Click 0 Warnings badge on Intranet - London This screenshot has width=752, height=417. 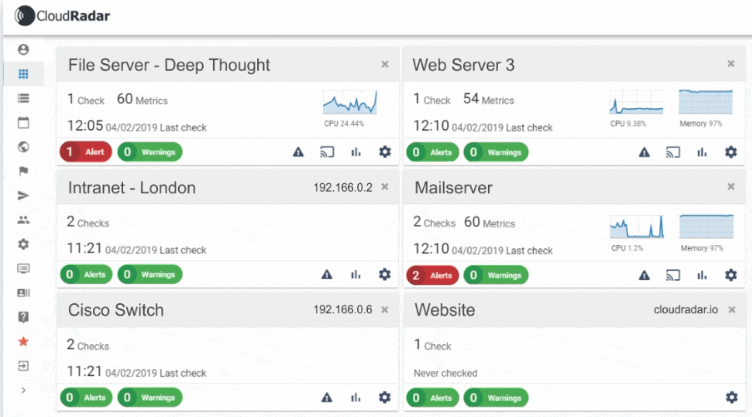[x=150, y=274]
